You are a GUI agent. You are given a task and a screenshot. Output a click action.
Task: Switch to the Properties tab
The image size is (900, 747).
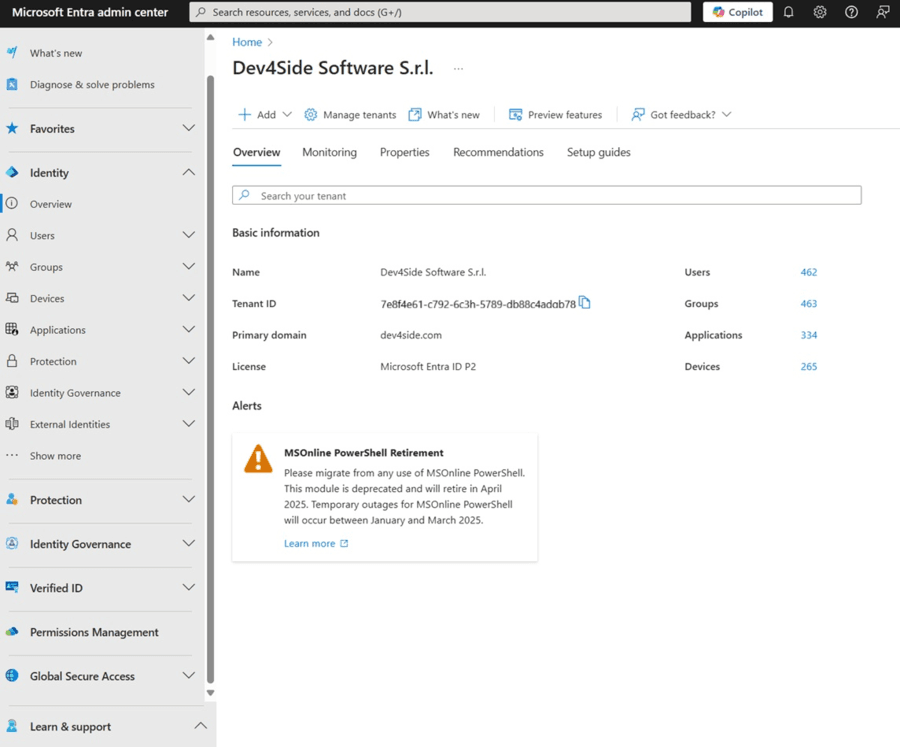(405, 152)
